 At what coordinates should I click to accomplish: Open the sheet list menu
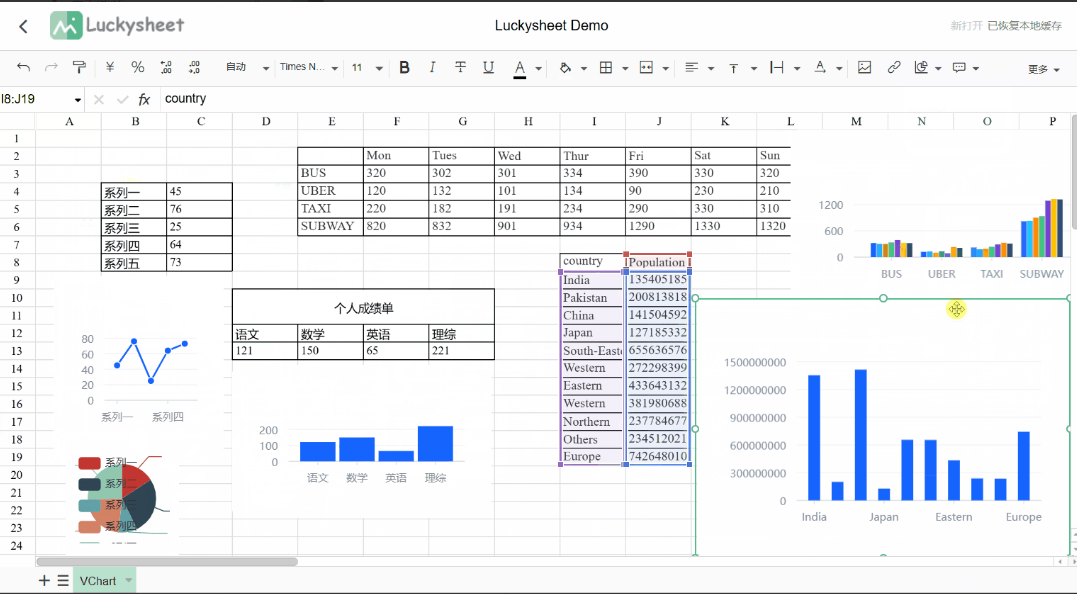click(63, 581)
